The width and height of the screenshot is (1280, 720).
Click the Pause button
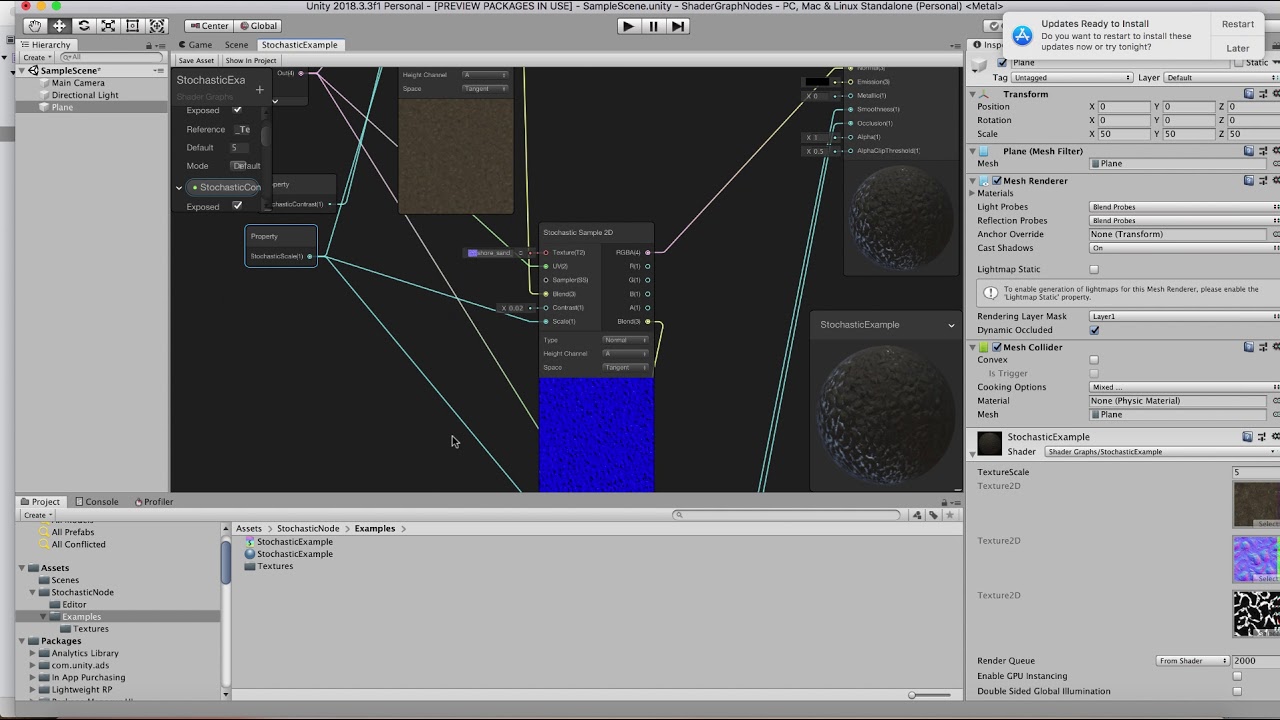653,26
